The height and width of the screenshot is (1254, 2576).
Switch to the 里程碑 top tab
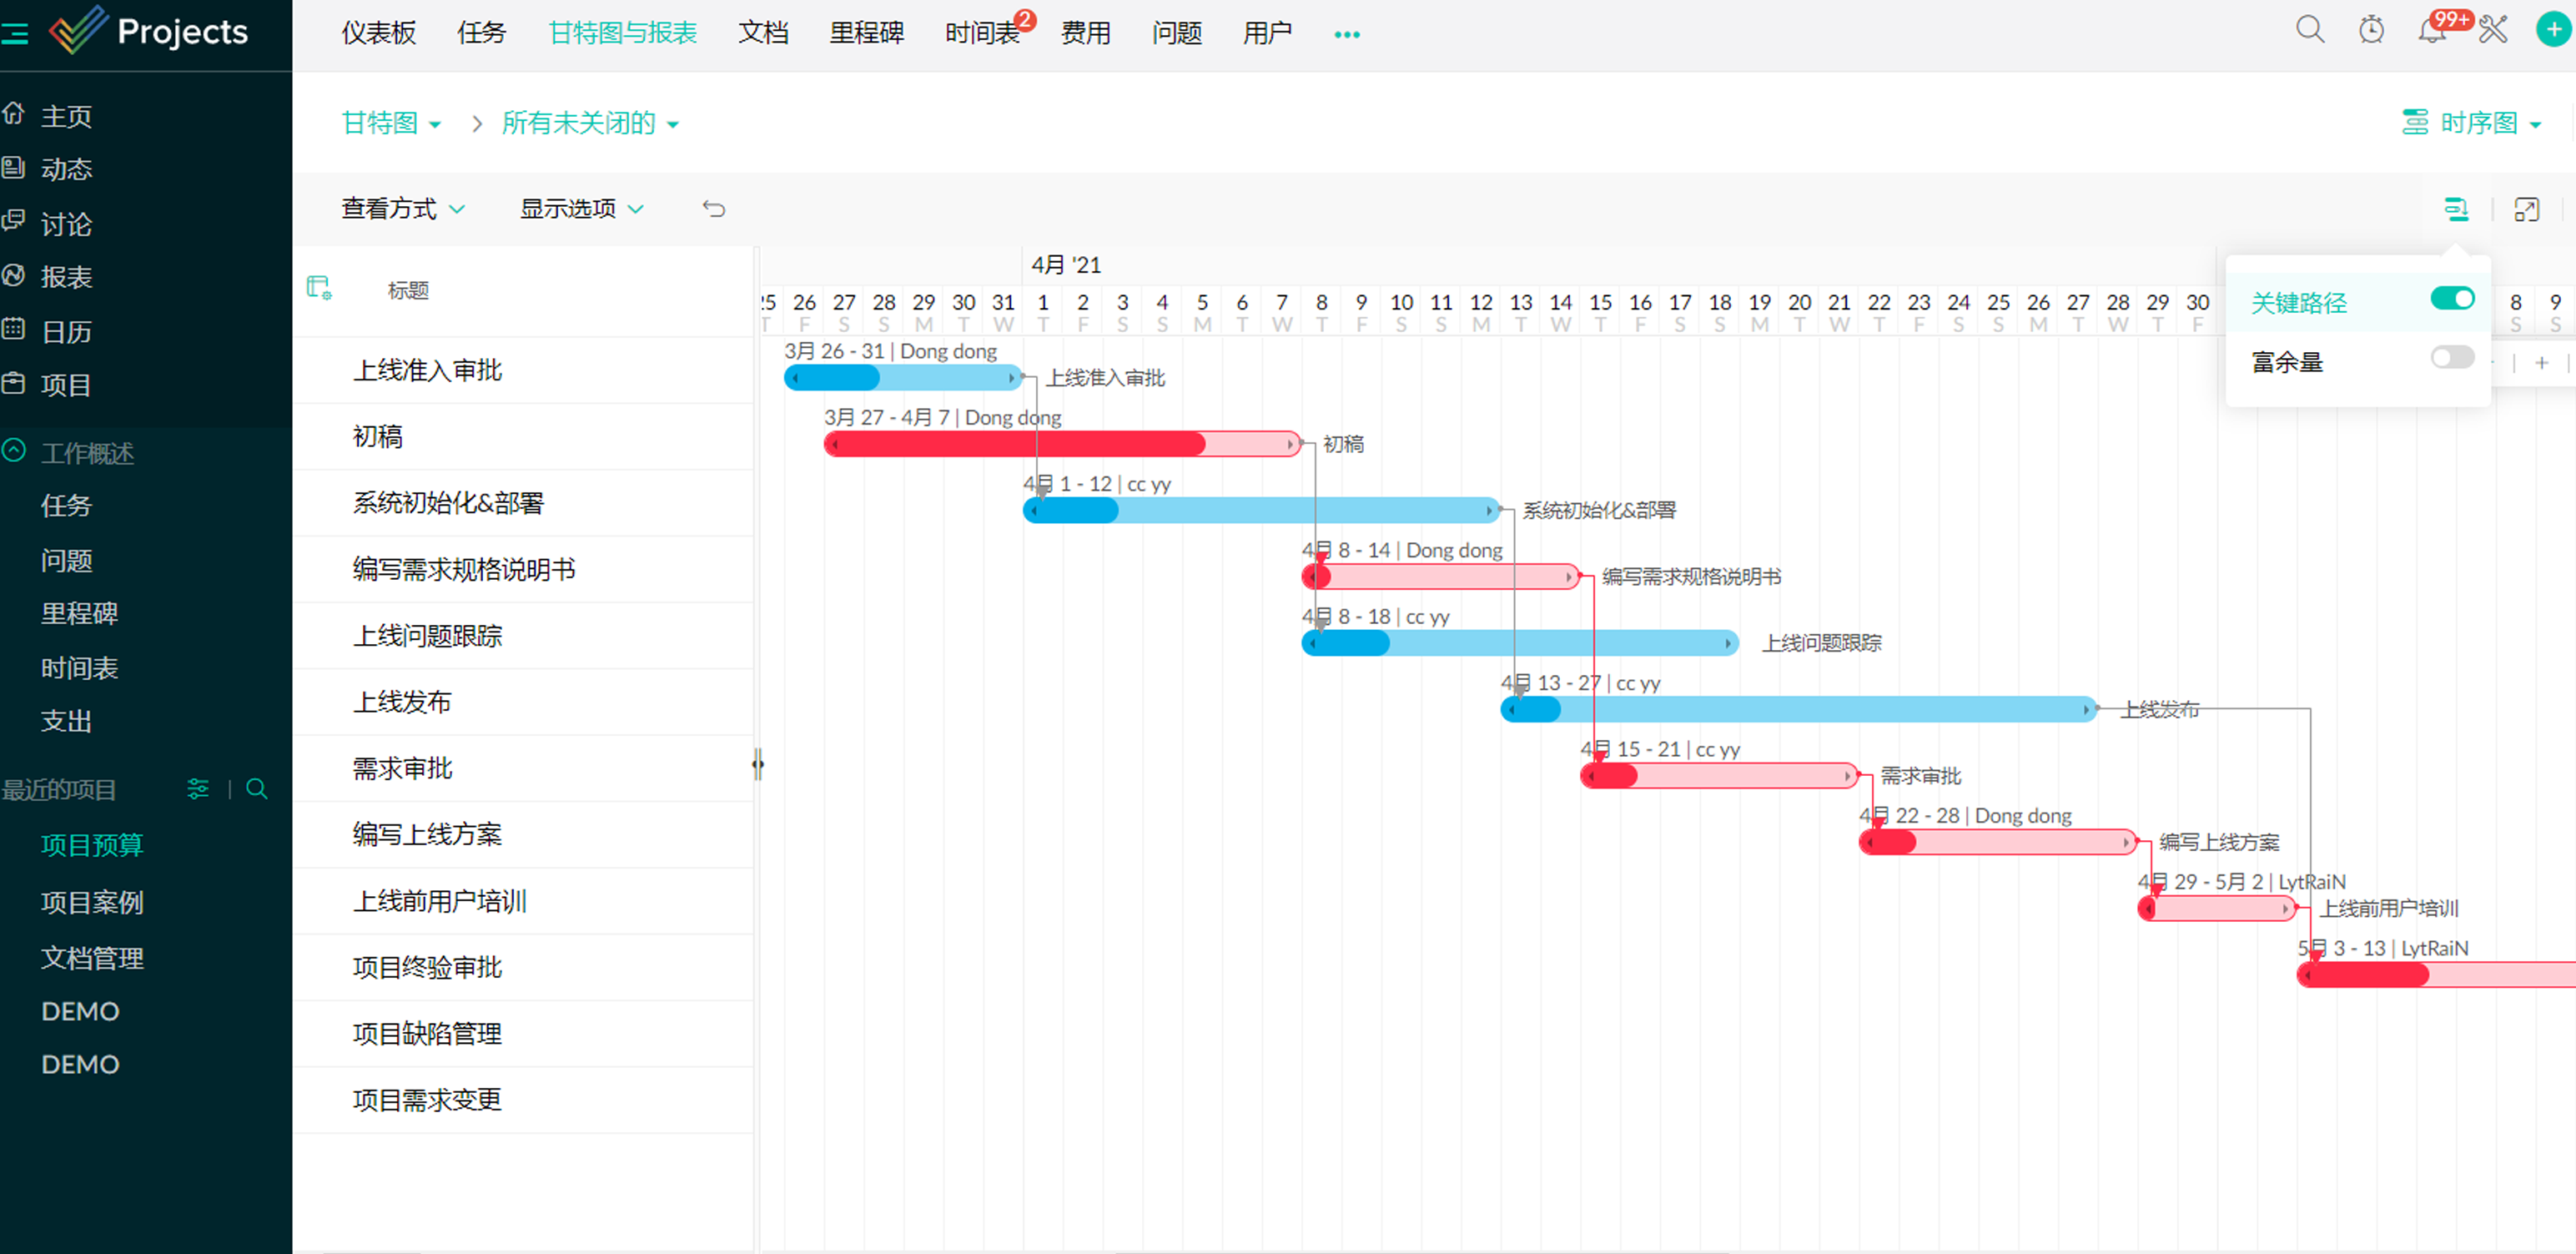pyautogui.click(x=866, y=32)
